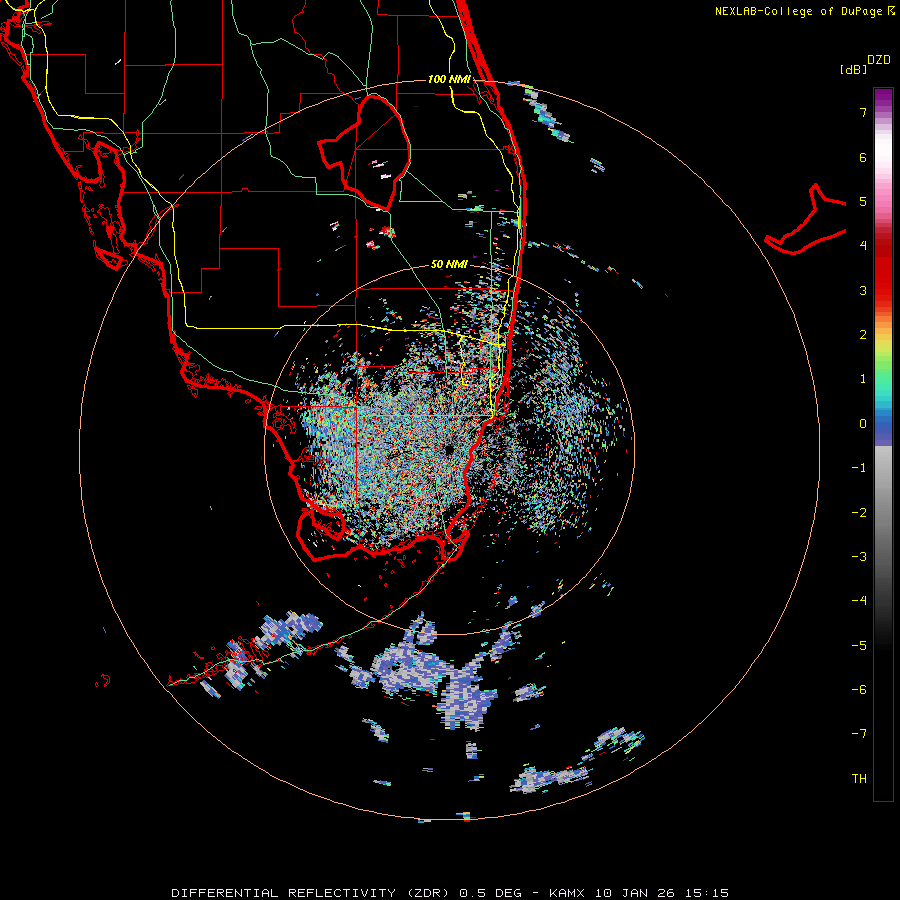Click the DZD legend title
The image size is (900, 900).
click(x=879, y=60)
